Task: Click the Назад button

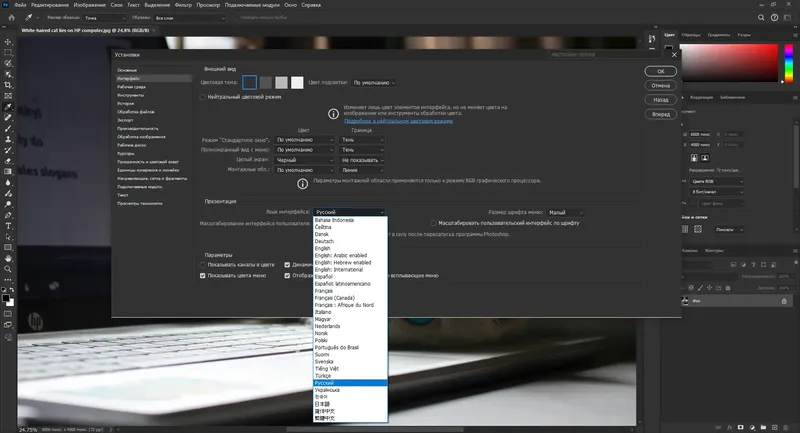Action: coord(661,100)
